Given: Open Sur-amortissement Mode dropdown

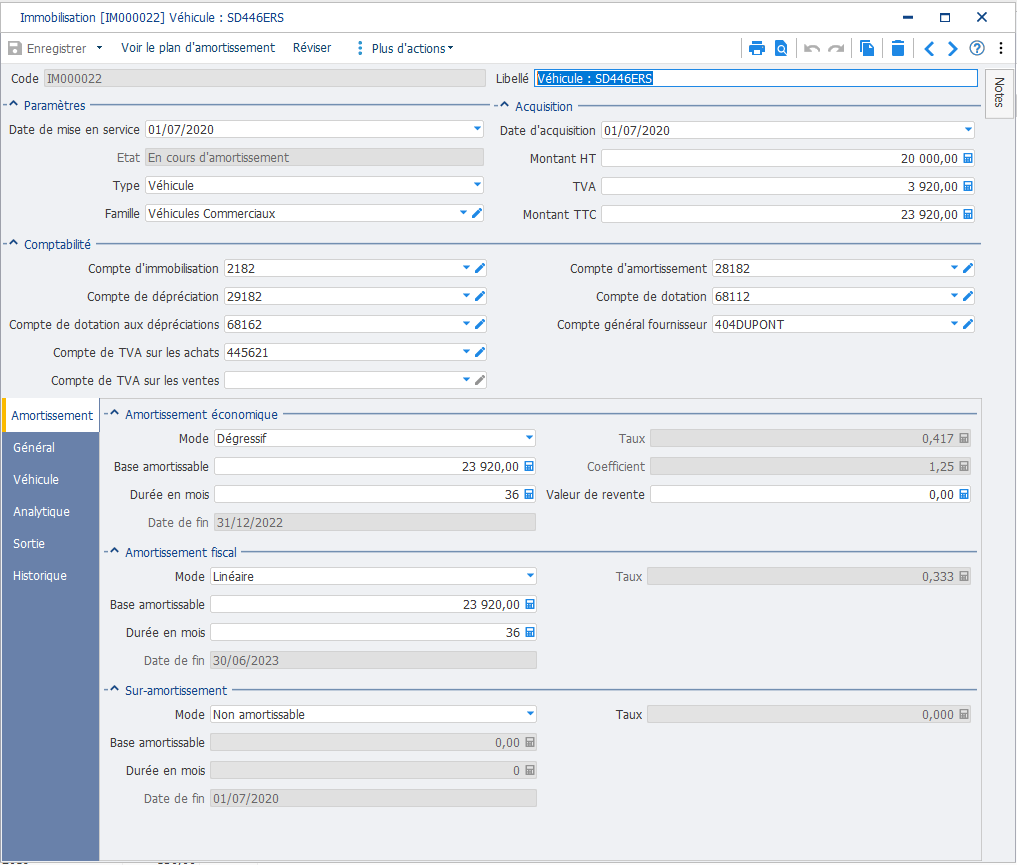Looking at the screenshot, I should point(530,714).
